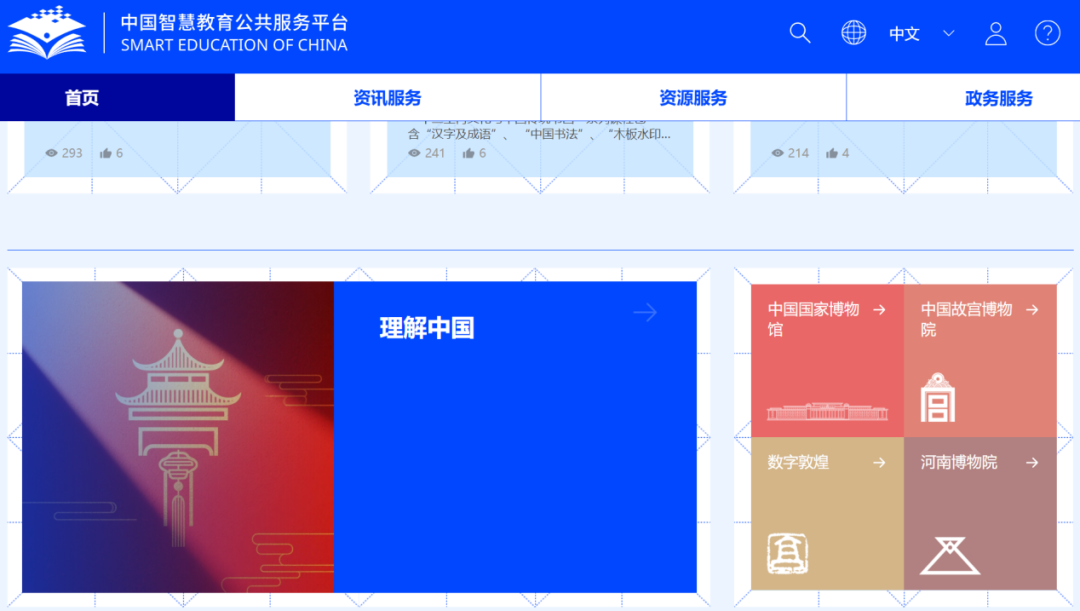The image size is (1080, 611).
Task: Like the card with 241 views
Action: 468,153
